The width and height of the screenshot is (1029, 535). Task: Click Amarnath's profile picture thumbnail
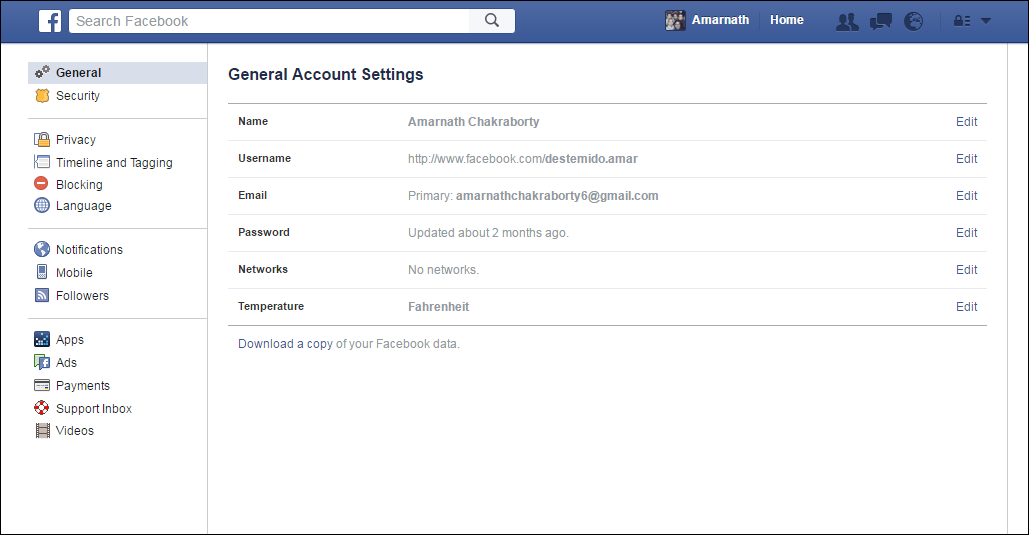pyautogui.click(x=675, y=20)
